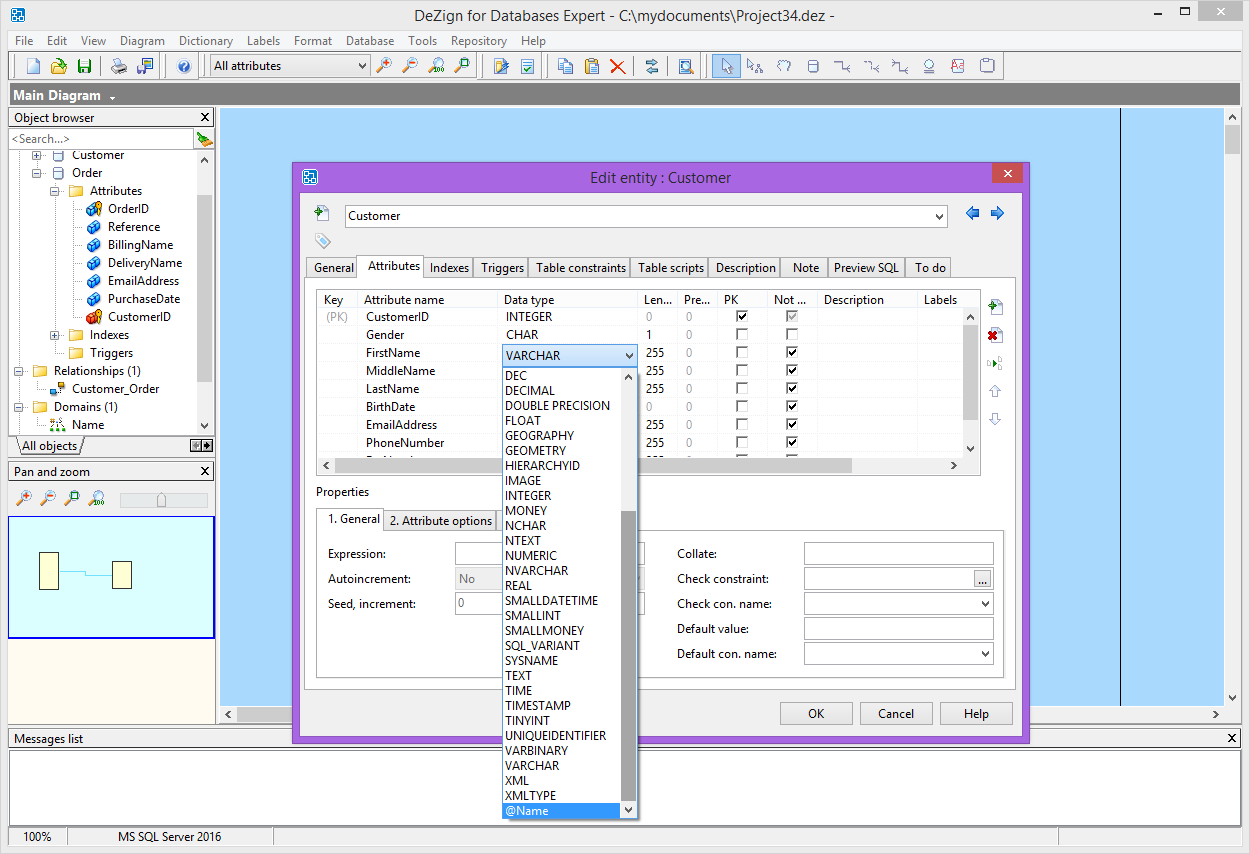
Task: Toggle PK checkbox for PhoneNumber row
Action: point(741,443)
